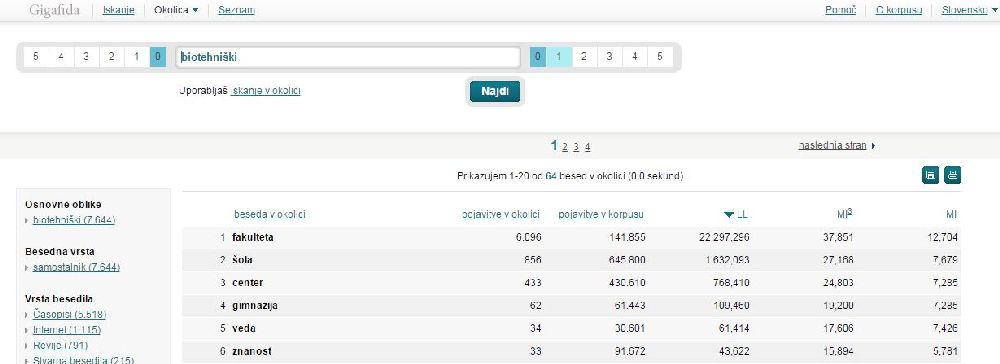Select the znanost result row
The image size is (1000, 364).
(x=571, y=352)
